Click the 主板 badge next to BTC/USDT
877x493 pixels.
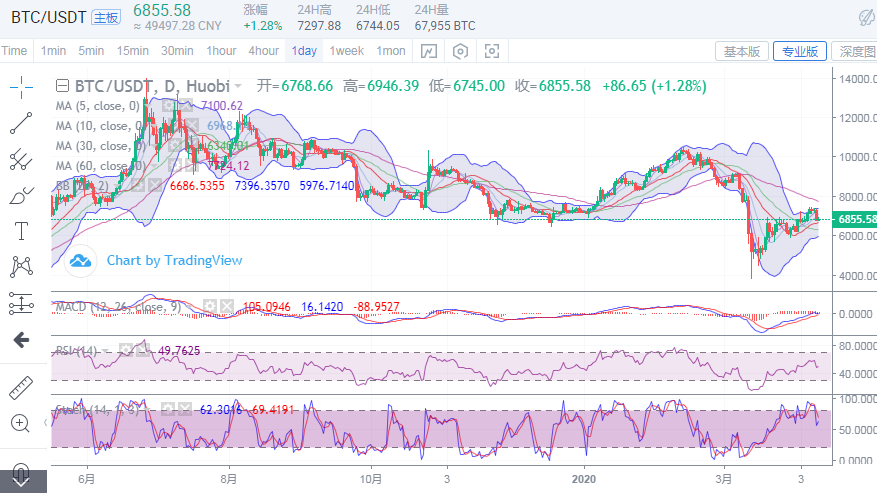coord(106,18)
